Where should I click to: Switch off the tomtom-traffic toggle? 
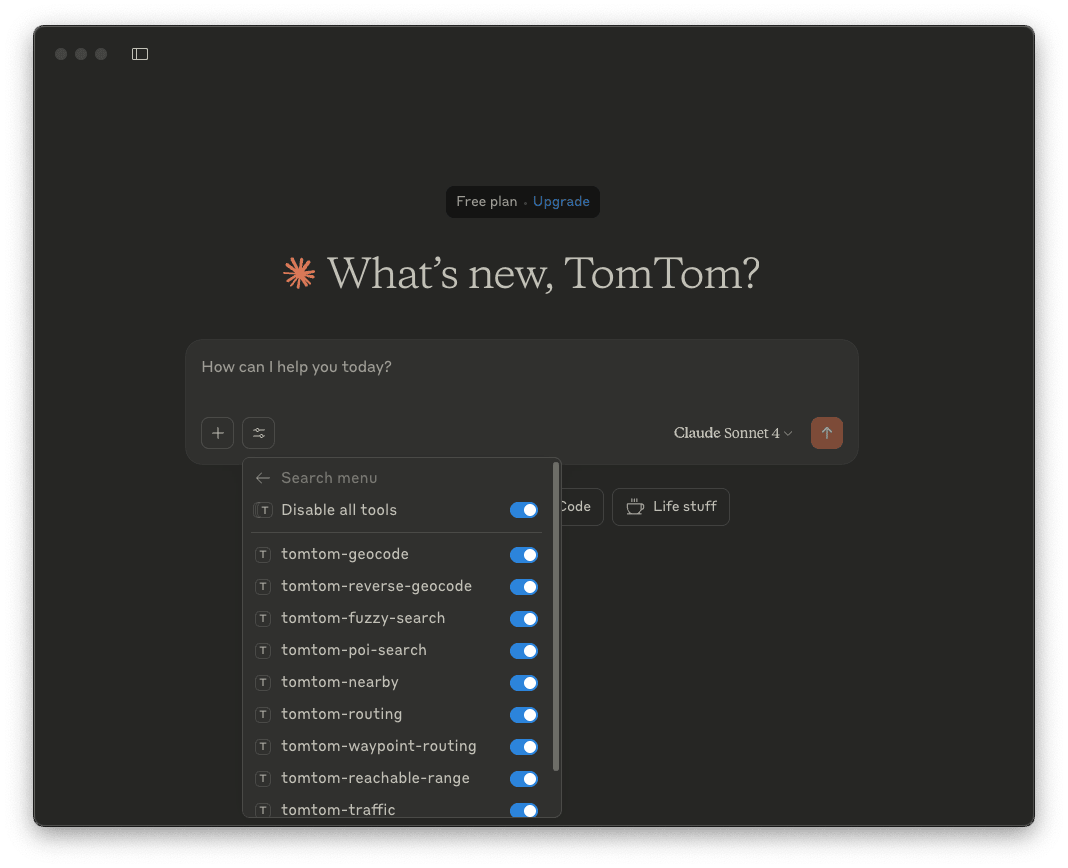[x=524, y=809]
